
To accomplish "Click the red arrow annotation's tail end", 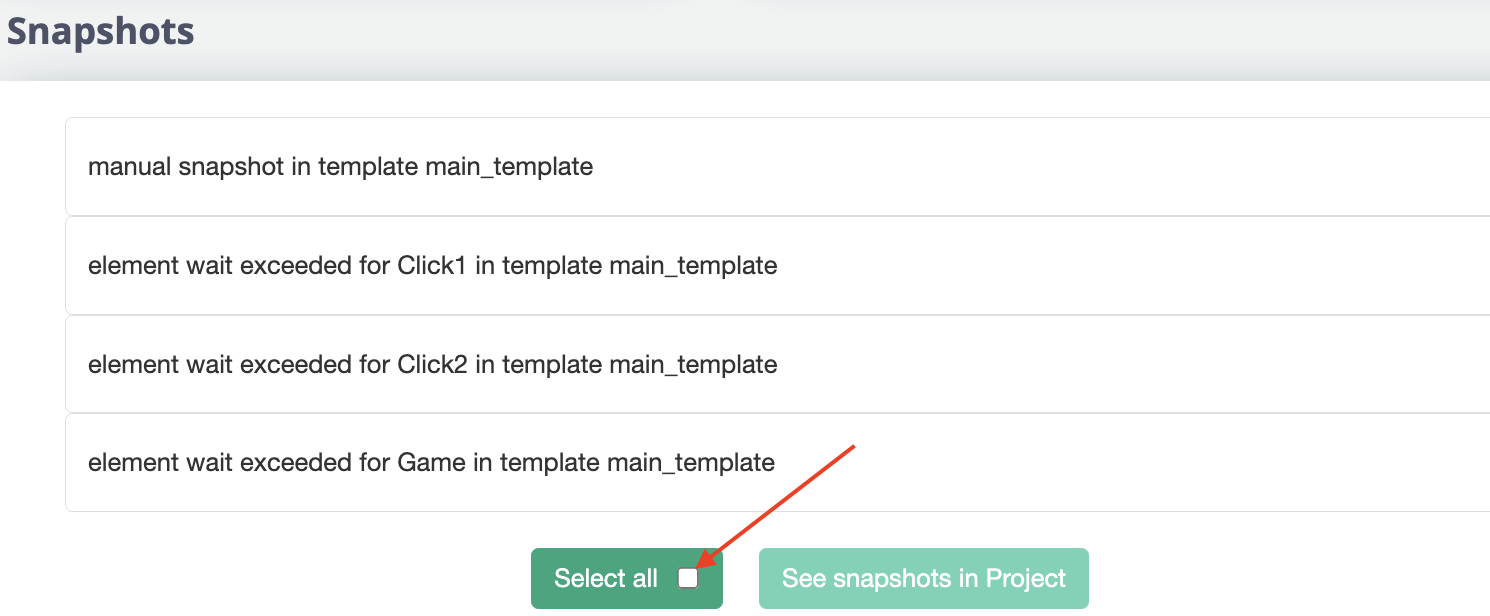I will point(853,446).
